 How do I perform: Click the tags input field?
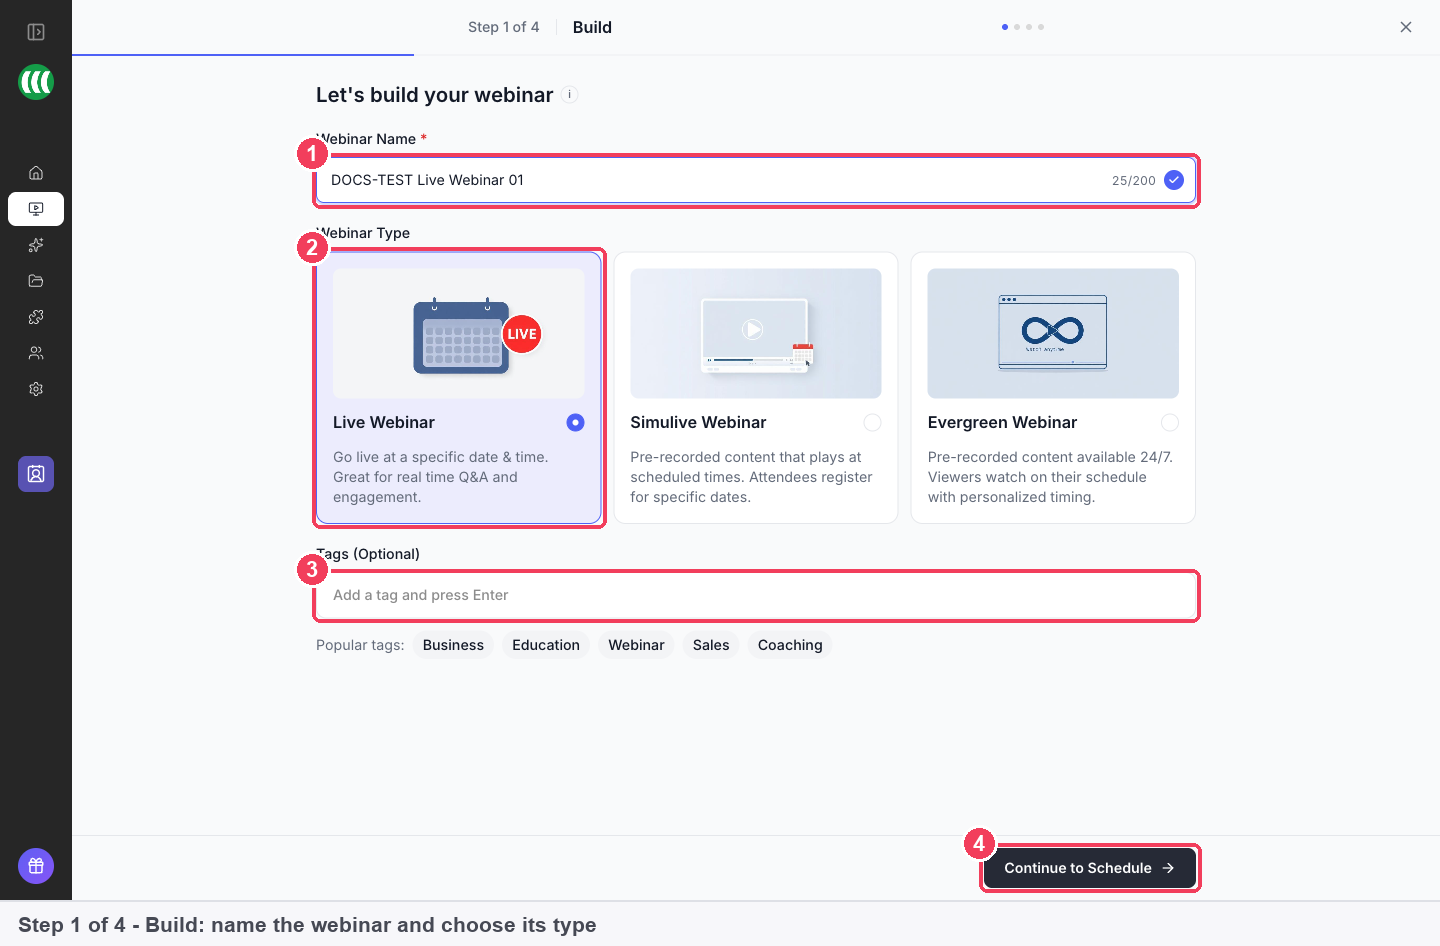click(756, 595)
